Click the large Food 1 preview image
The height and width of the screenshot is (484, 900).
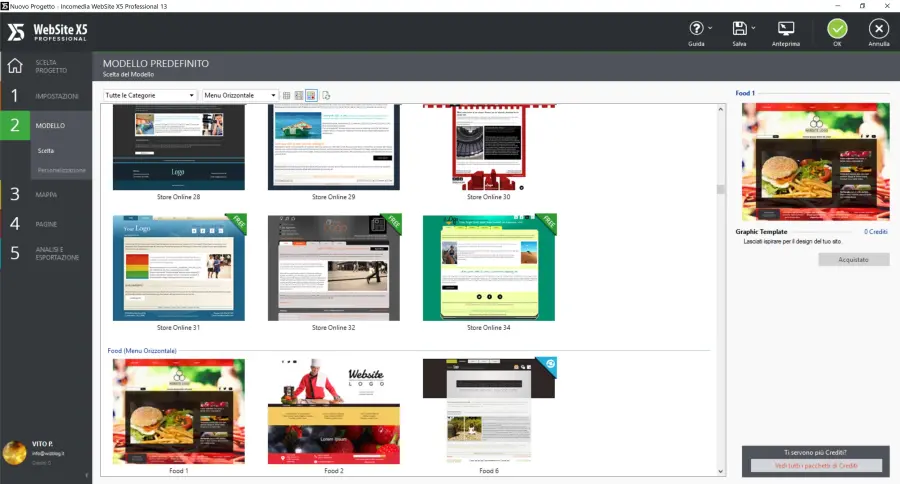(x=815, y=162)
